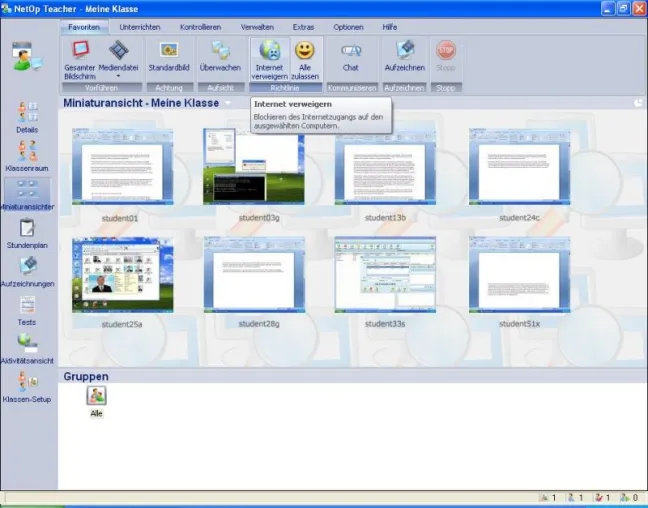648x508 pixels.
Task: Open Aufzeichnungen in sidebar
Action: (27, 272)
